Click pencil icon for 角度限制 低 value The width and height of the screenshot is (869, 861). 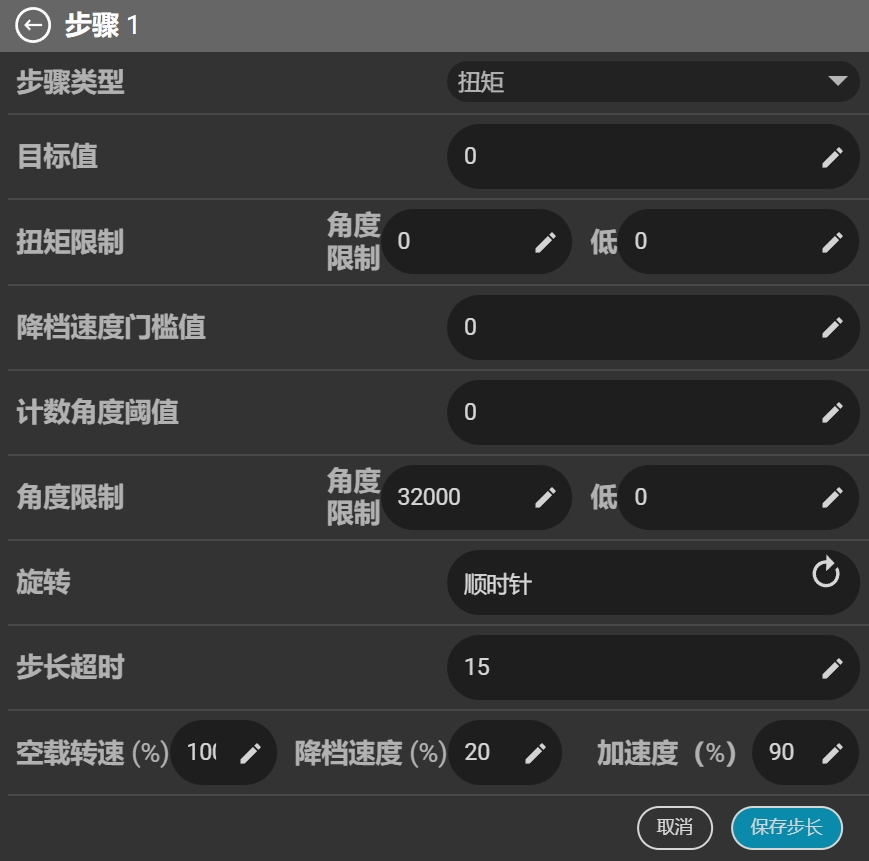tap(832, 498)
